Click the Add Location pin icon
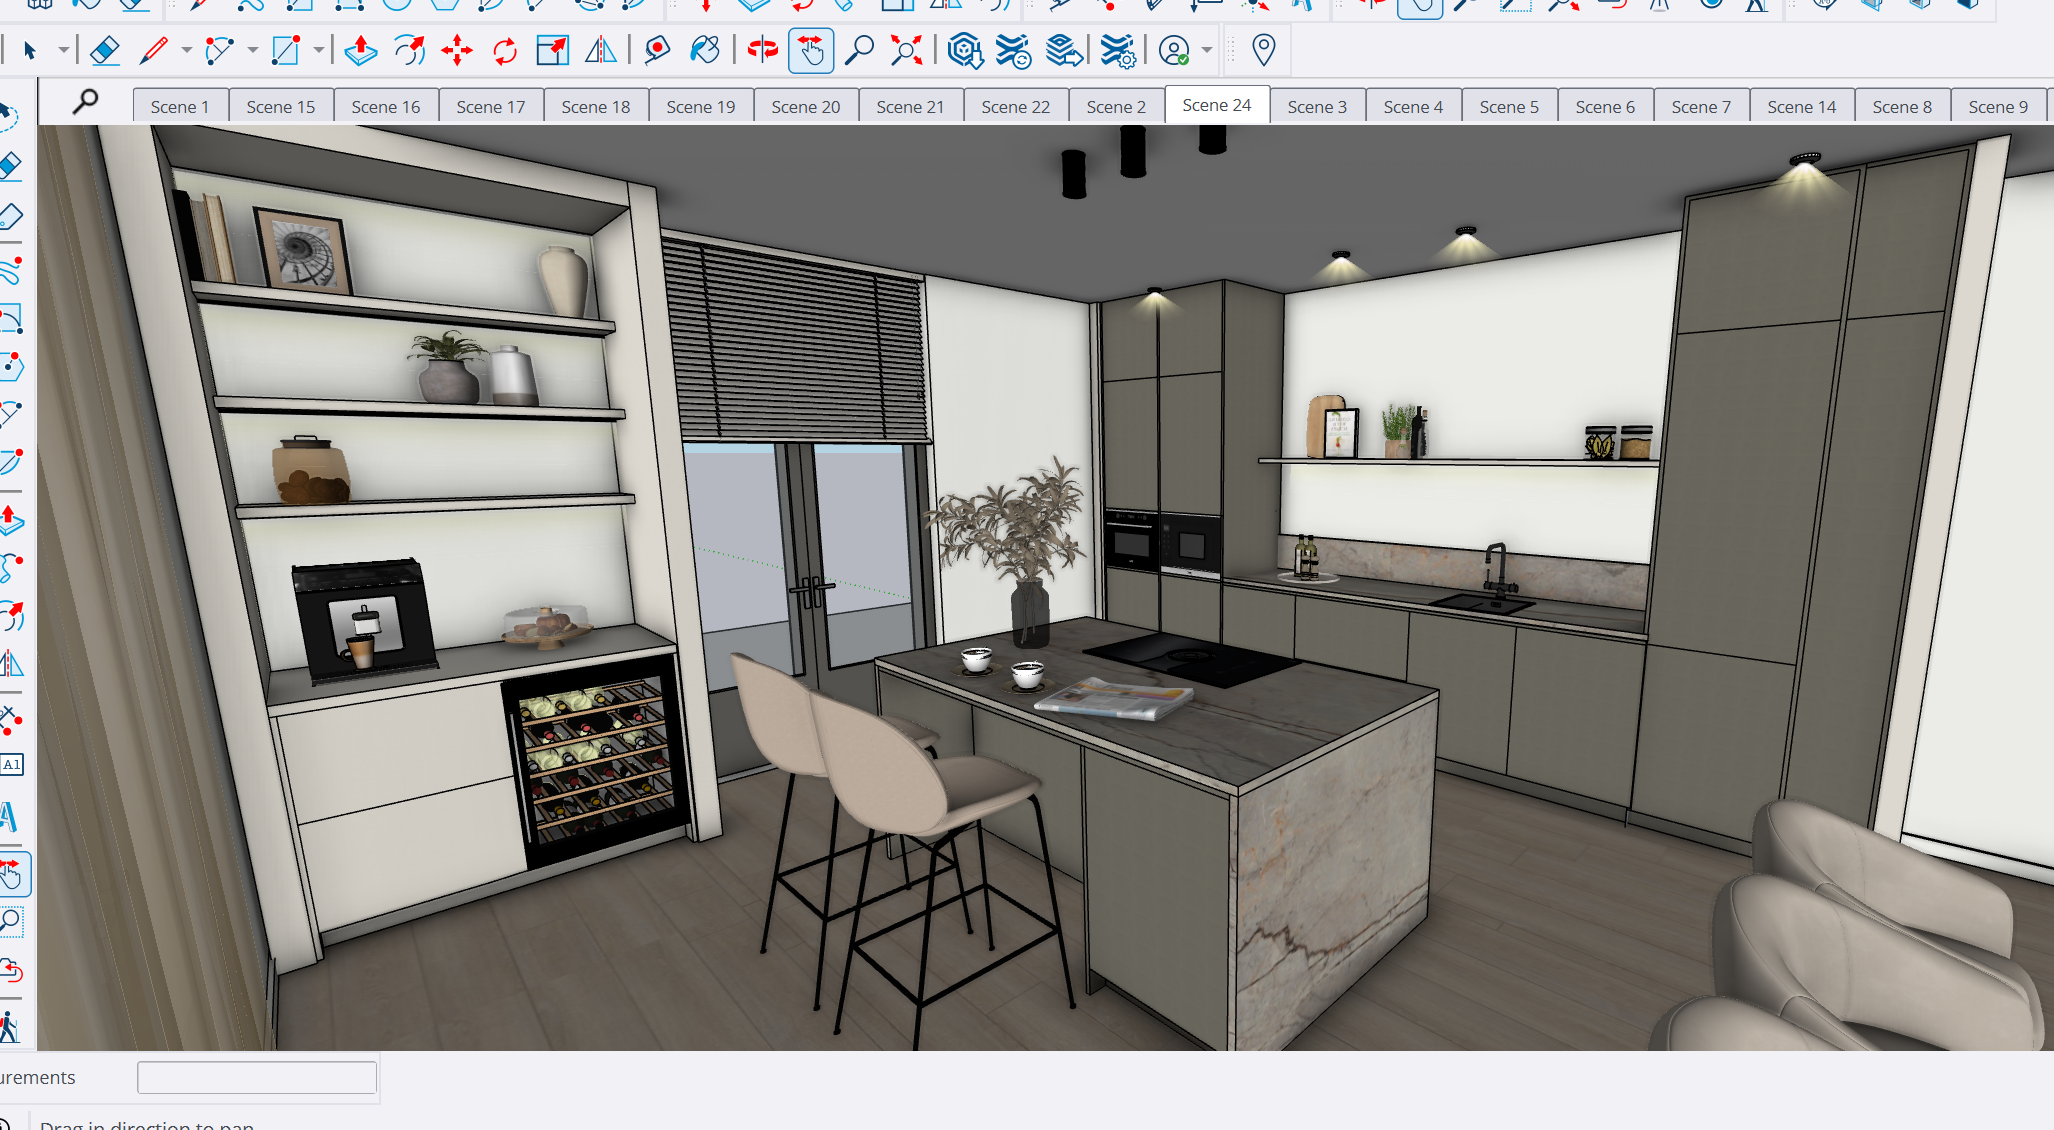Image resolution: width=2054 pixels, height=1130 pixels. point(1263,50)
